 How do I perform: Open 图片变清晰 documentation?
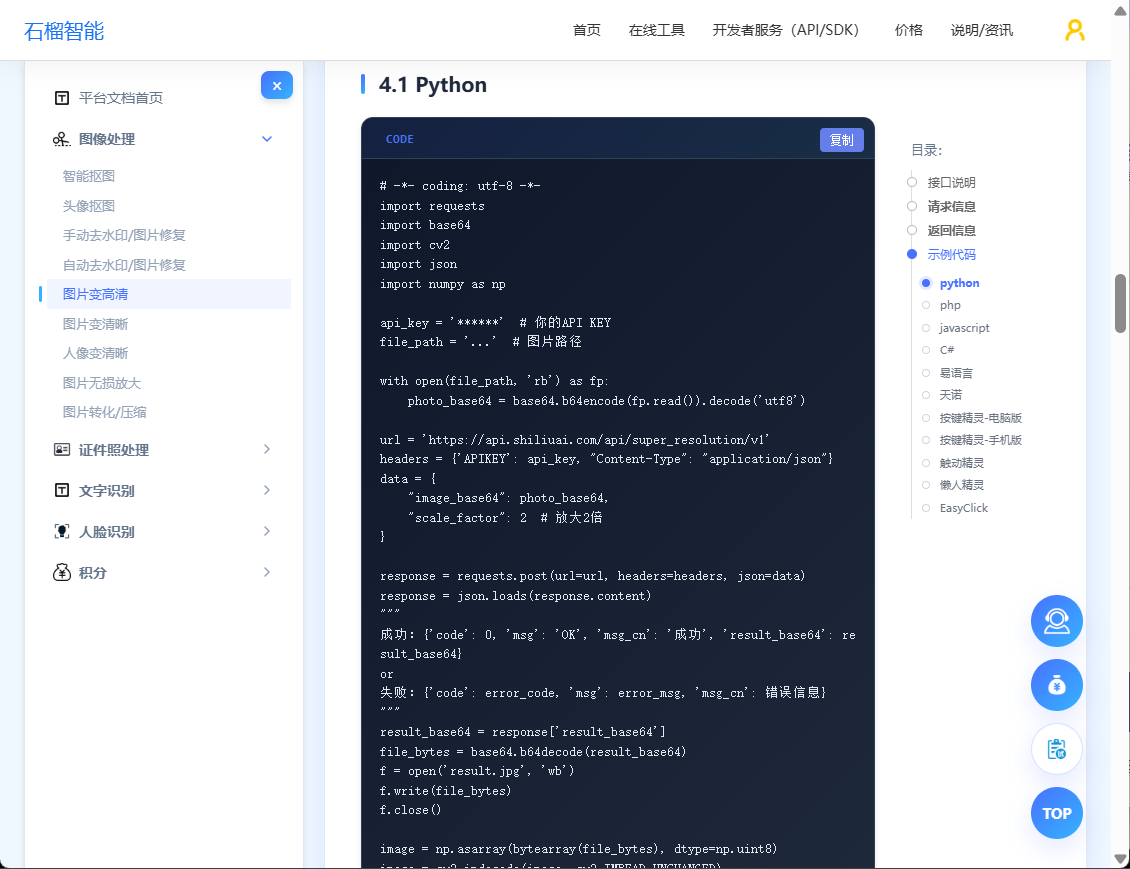(x=95, y=324)
